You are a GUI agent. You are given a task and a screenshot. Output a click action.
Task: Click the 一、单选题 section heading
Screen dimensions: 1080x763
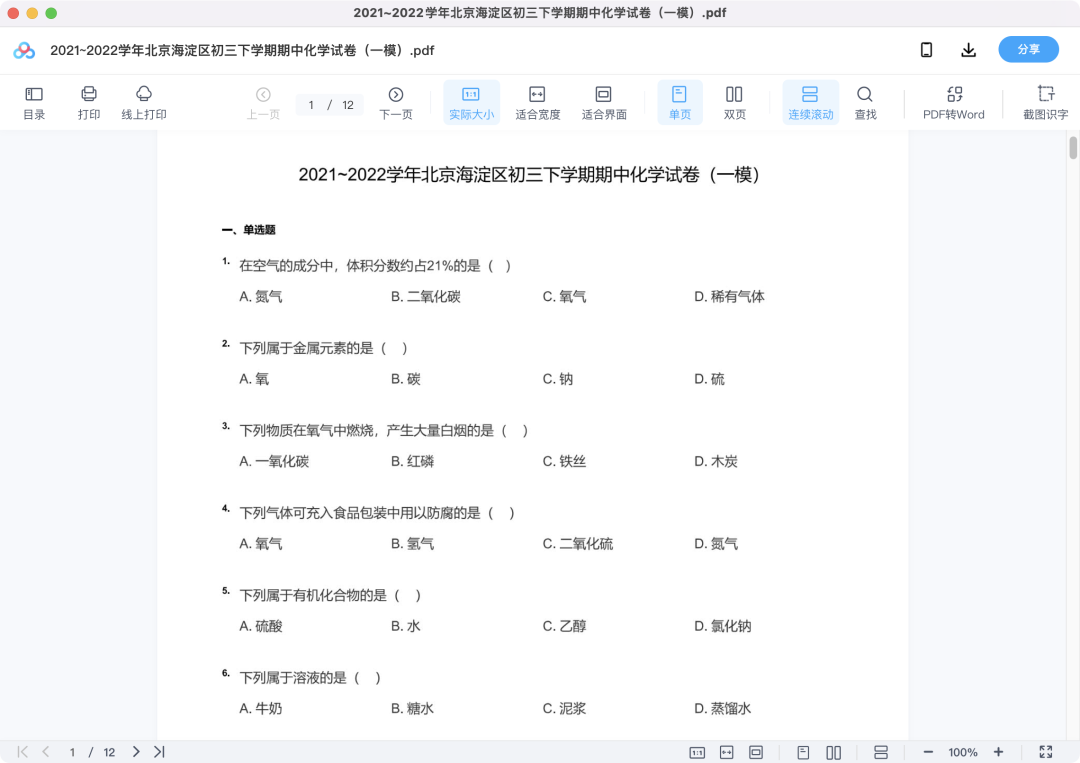[x=249, y=230]
